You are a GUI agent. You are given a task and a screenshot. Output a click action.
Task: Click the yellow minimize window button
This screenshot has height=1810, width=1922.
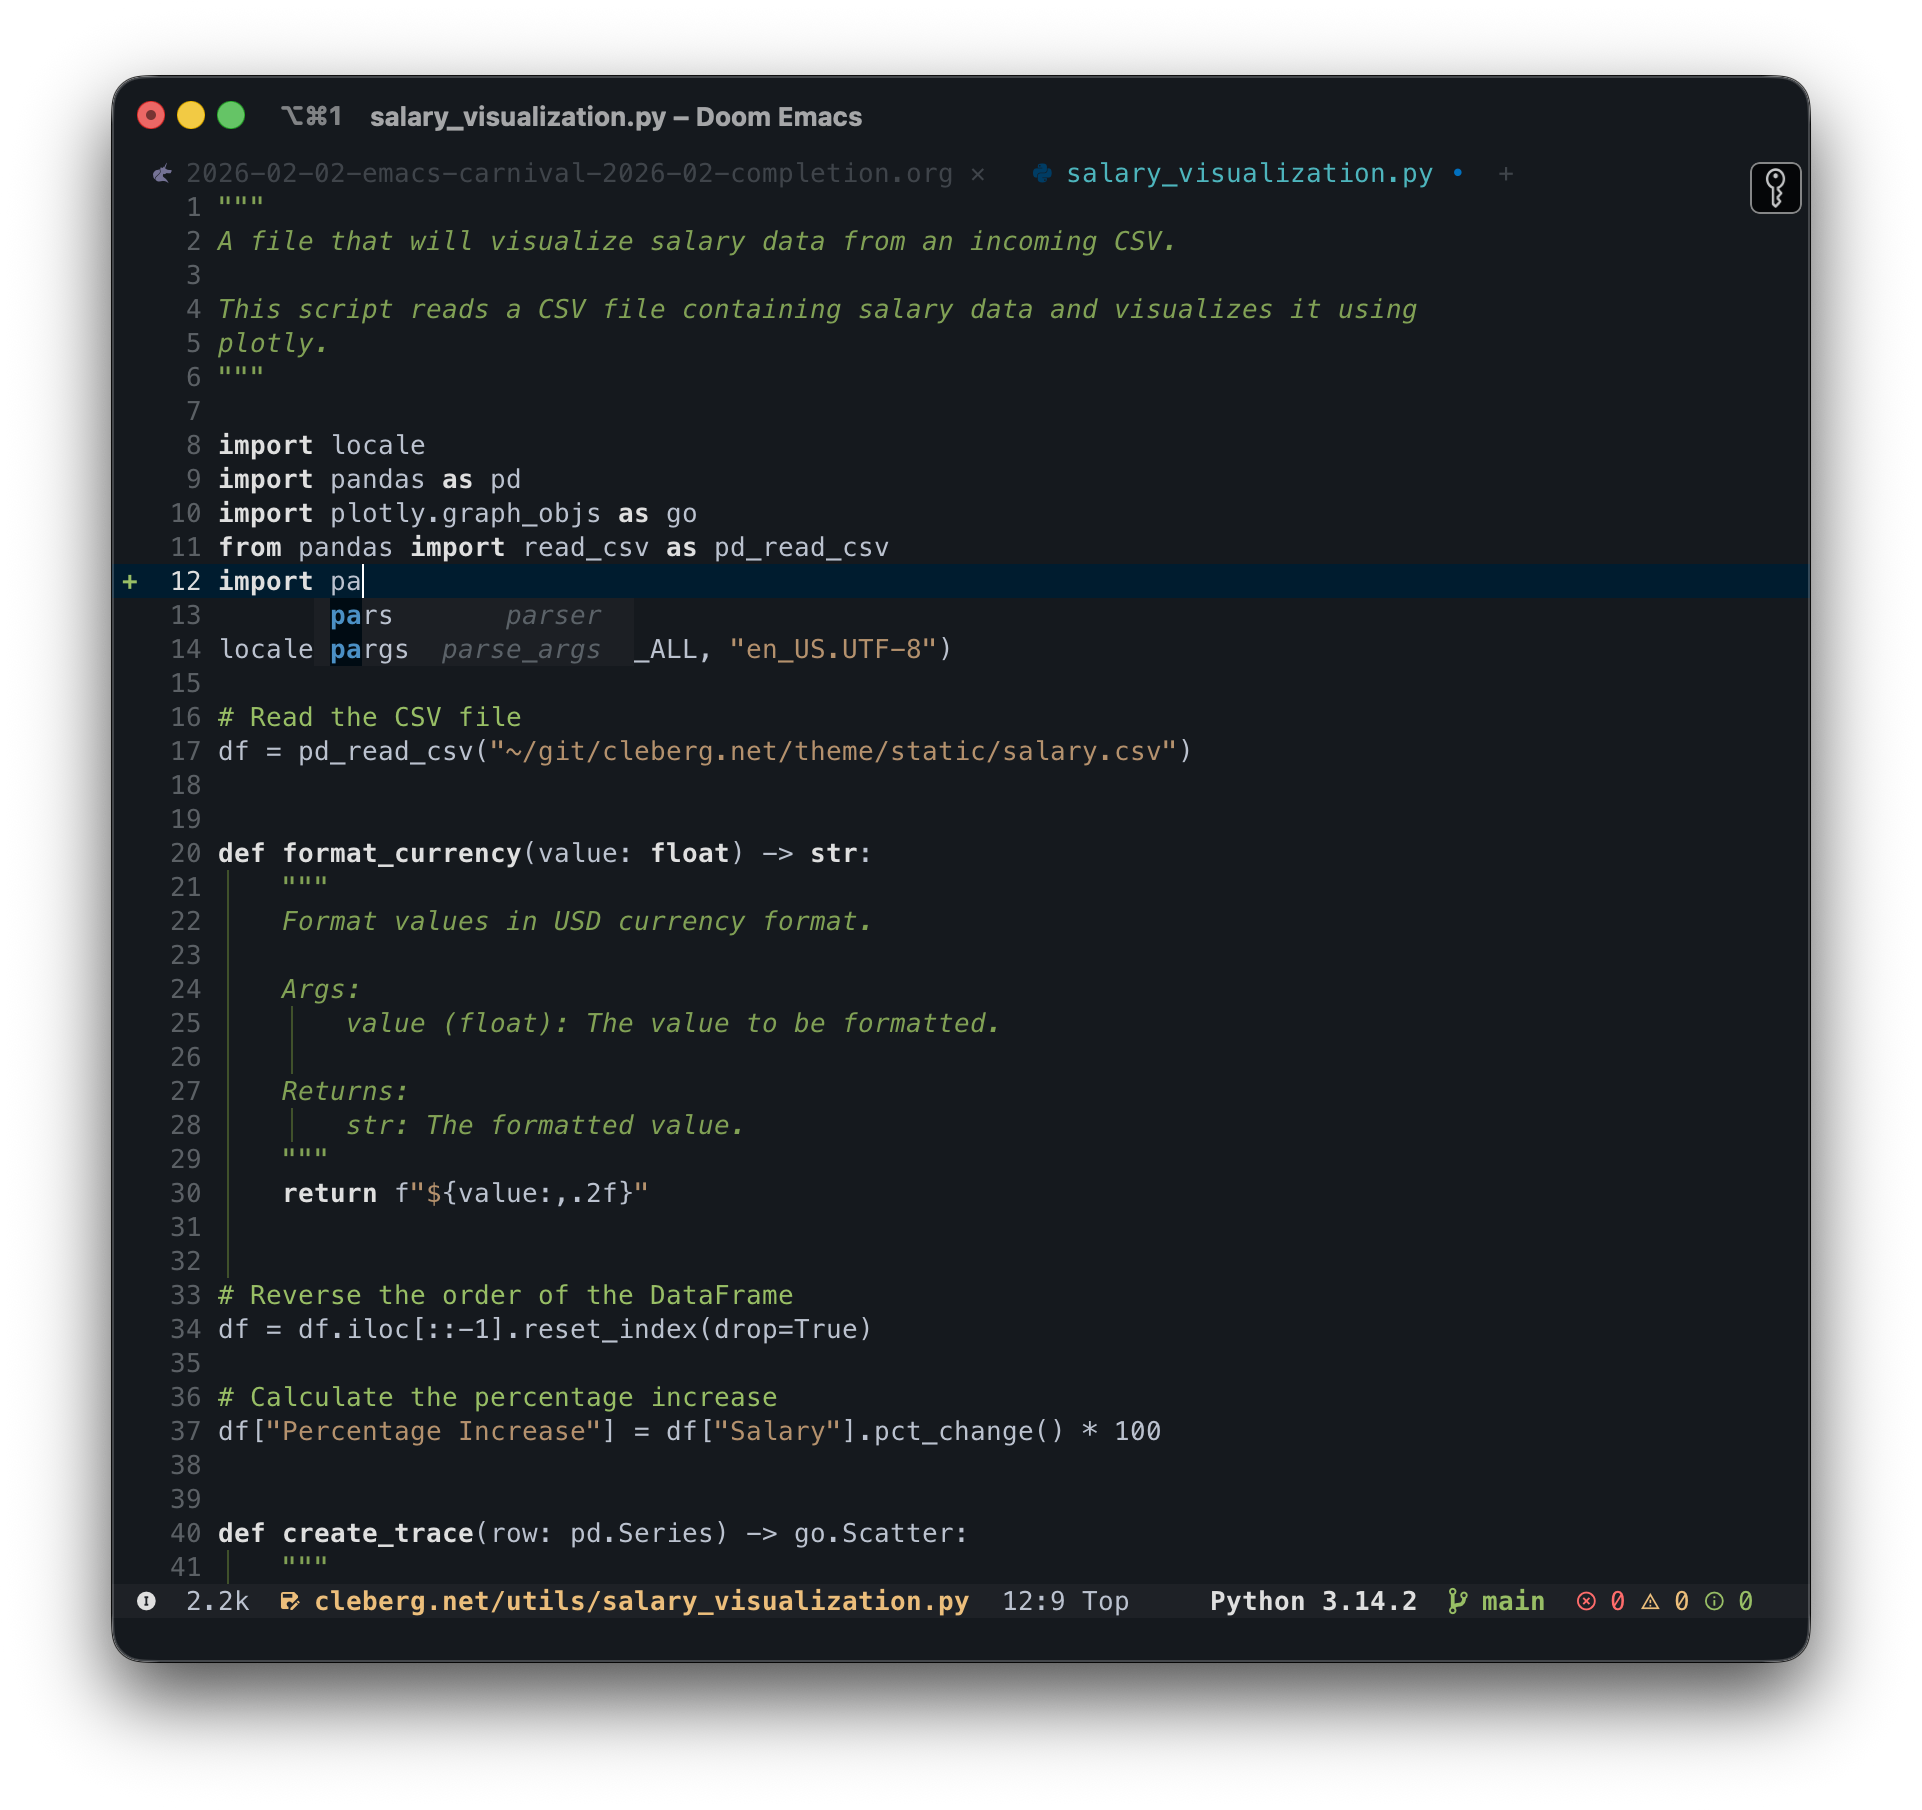[191, 116]
